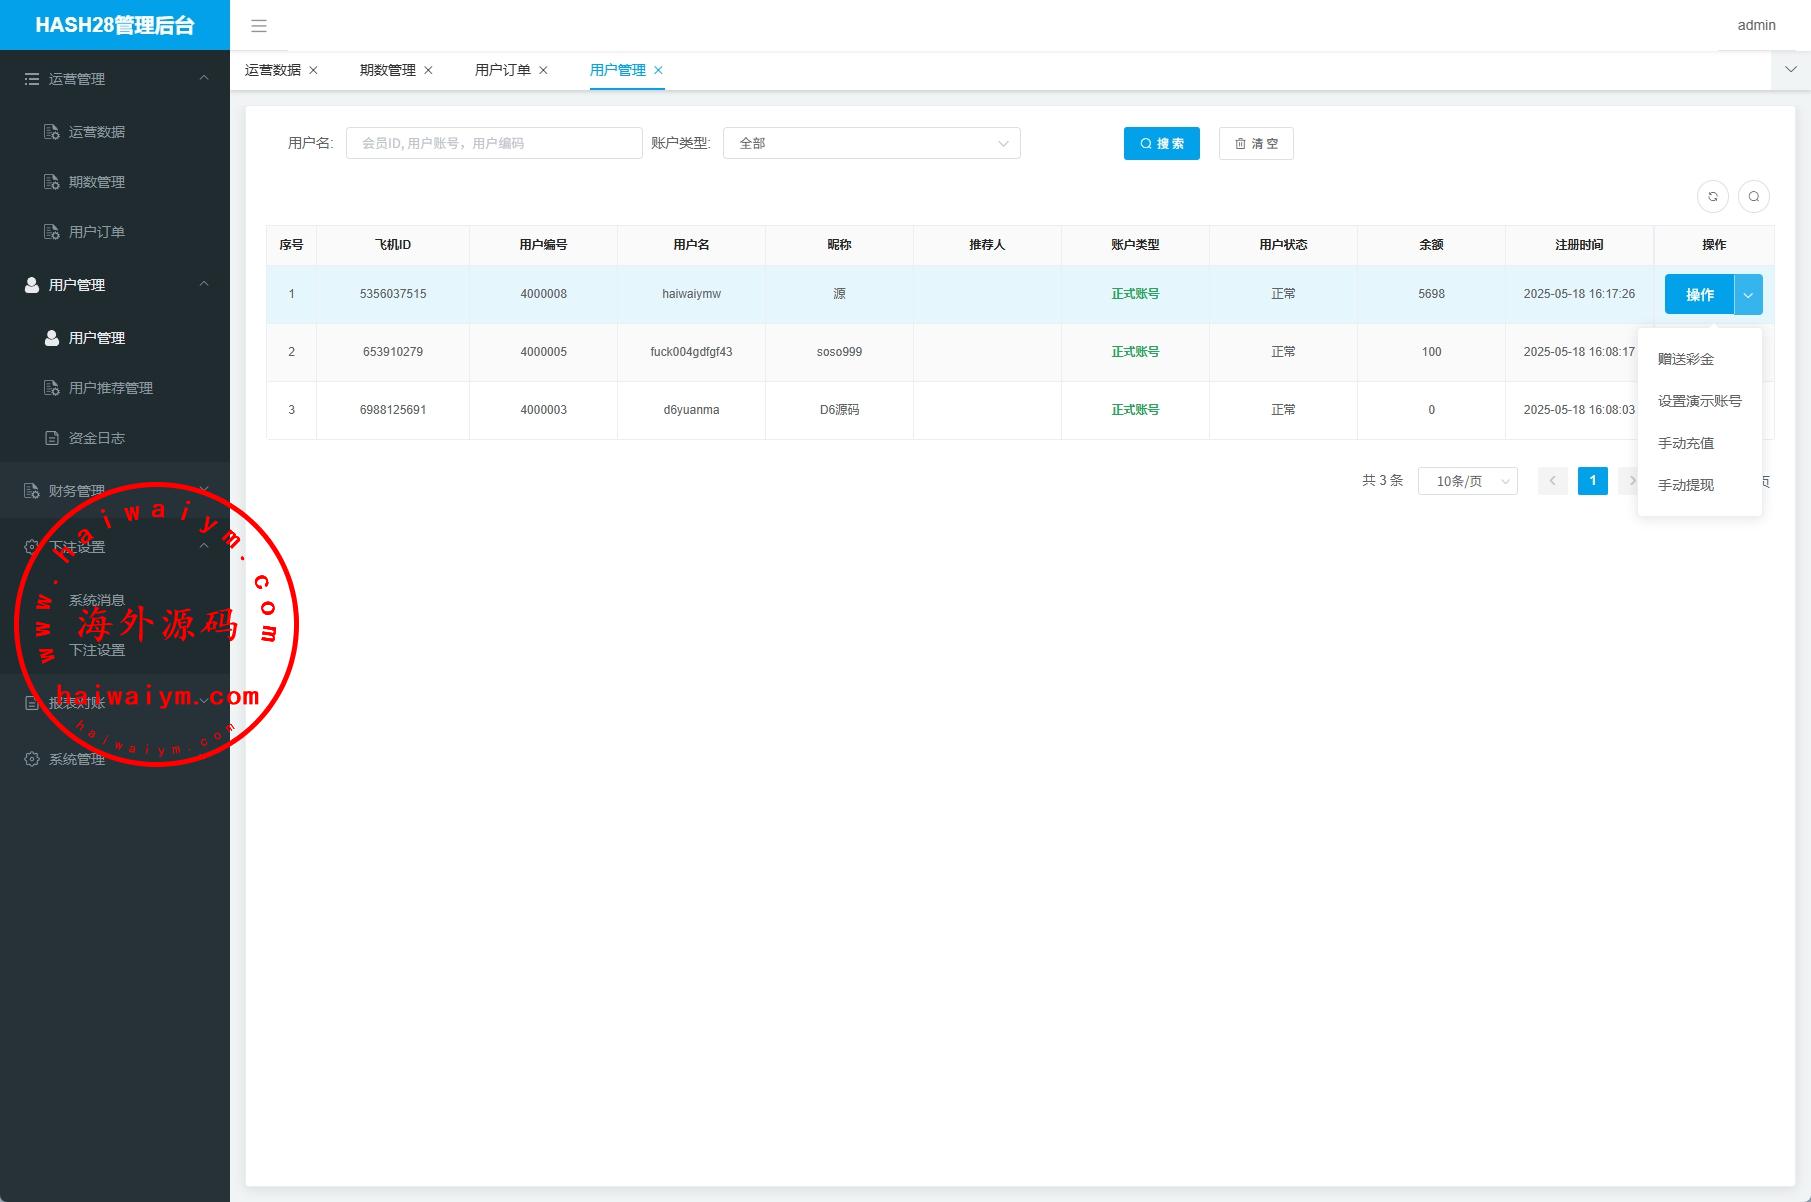Select 赠送彩金 from the dropdown menu
1811x1202 pixels.
click(x=1685, y=359)
